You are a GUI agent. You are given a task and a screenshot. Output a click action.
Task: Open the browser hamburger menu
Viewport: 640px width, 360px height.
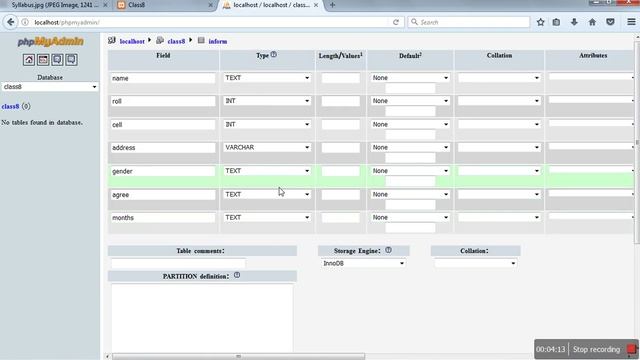coord(631,22)
